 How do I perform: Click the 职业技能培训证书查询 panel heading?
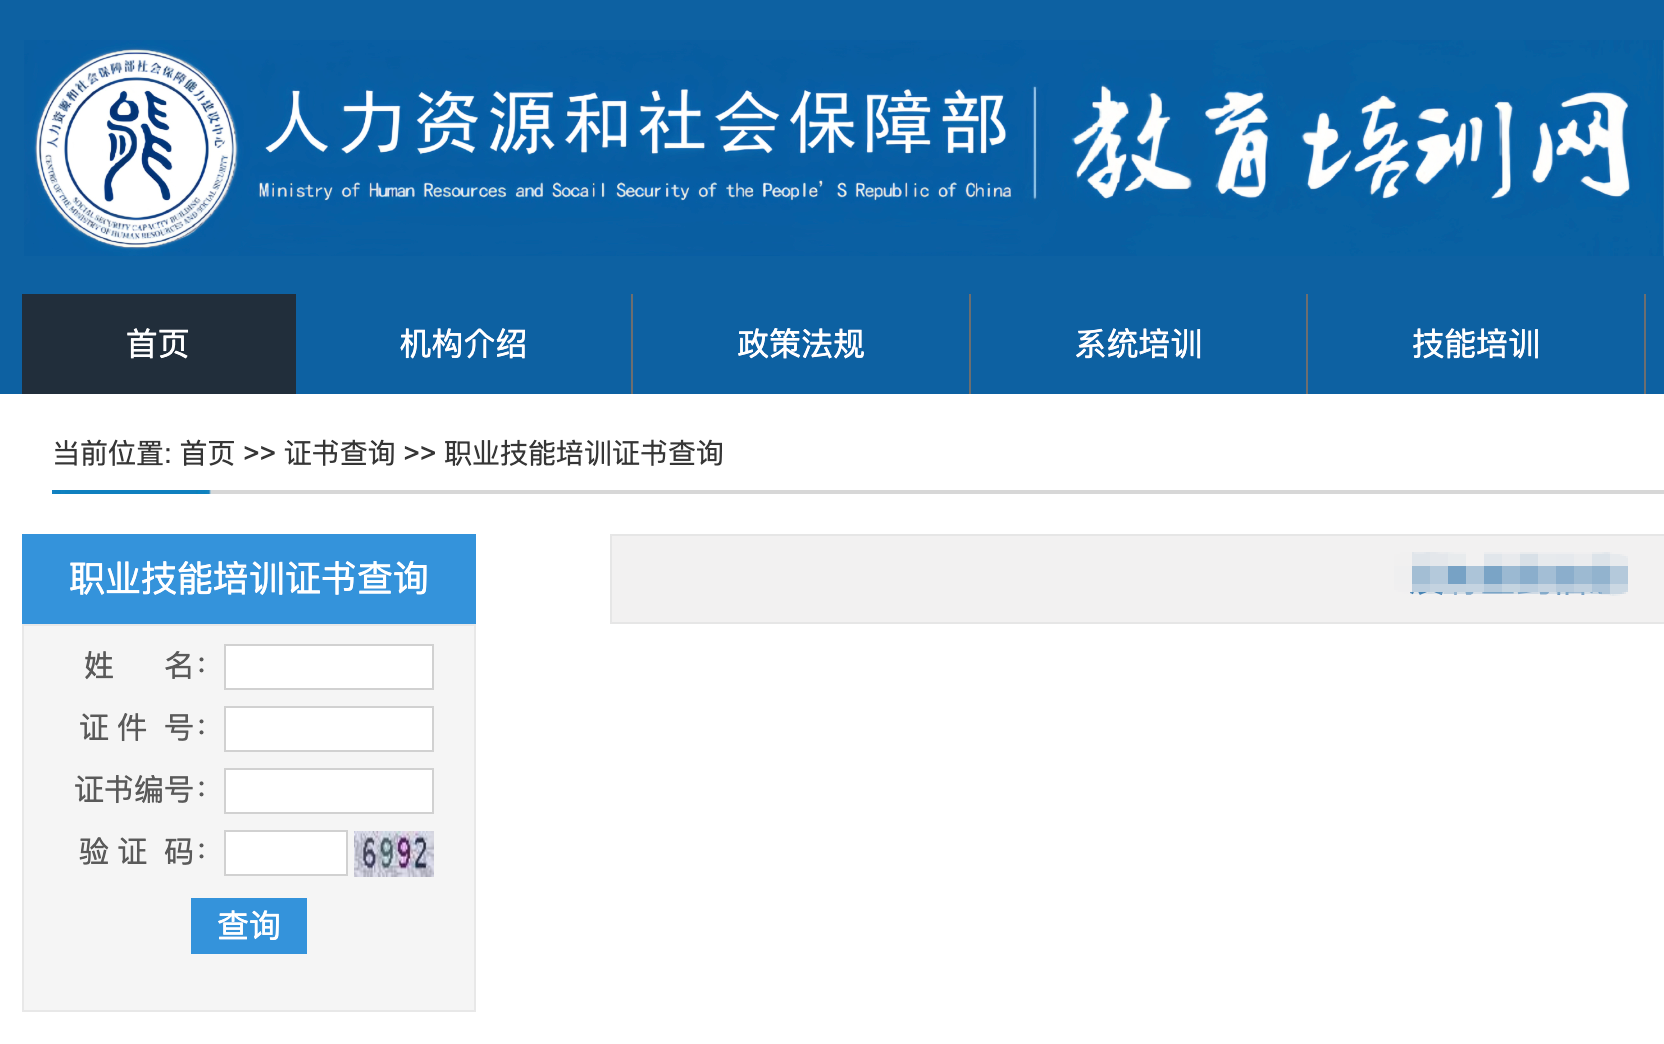click(x=249, y=579)
